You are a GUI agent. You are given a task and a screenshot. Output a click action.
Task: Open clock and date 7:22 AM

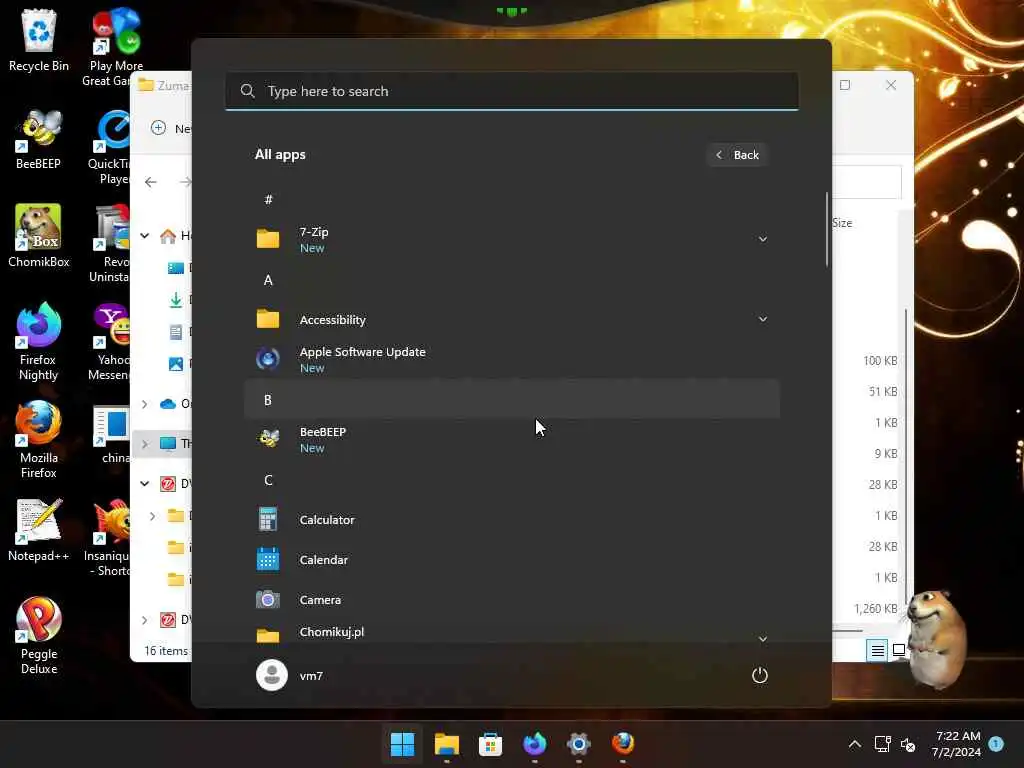pos(957,744)
